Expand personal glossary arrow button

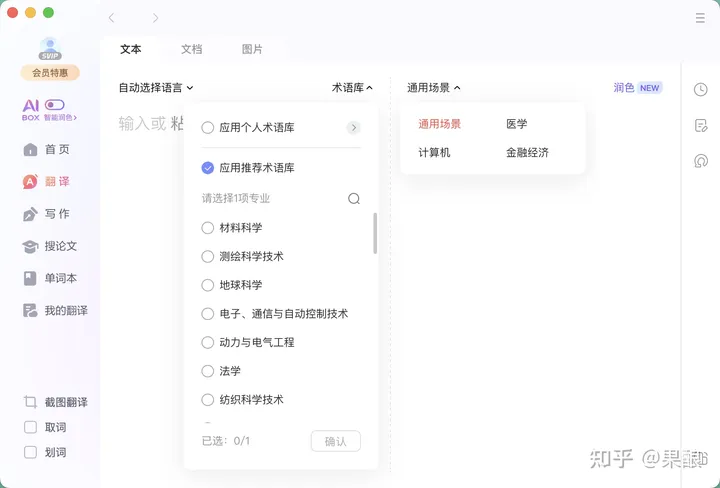354,128
